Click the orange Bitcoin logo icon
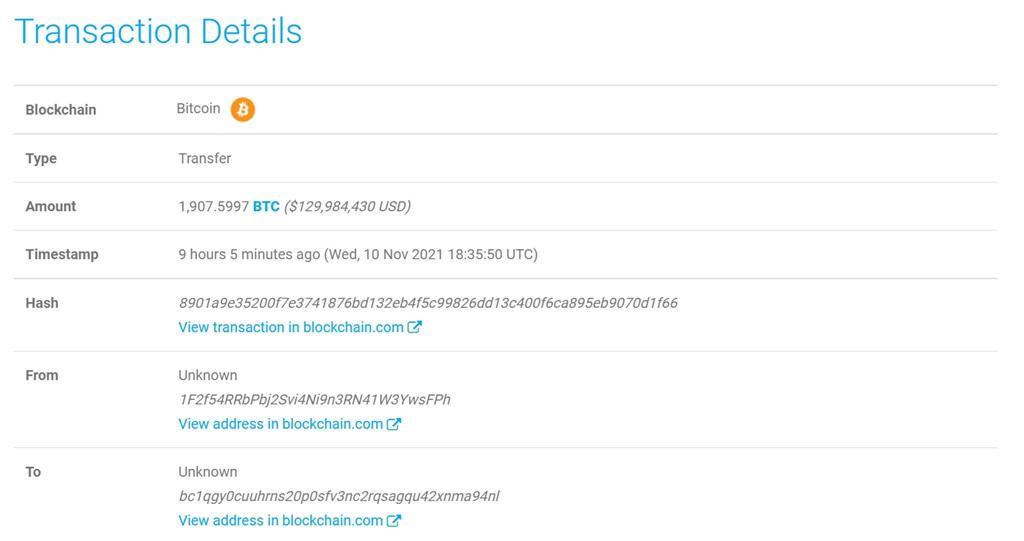The height and width of the screenshot is (541, 1024). 242,110
